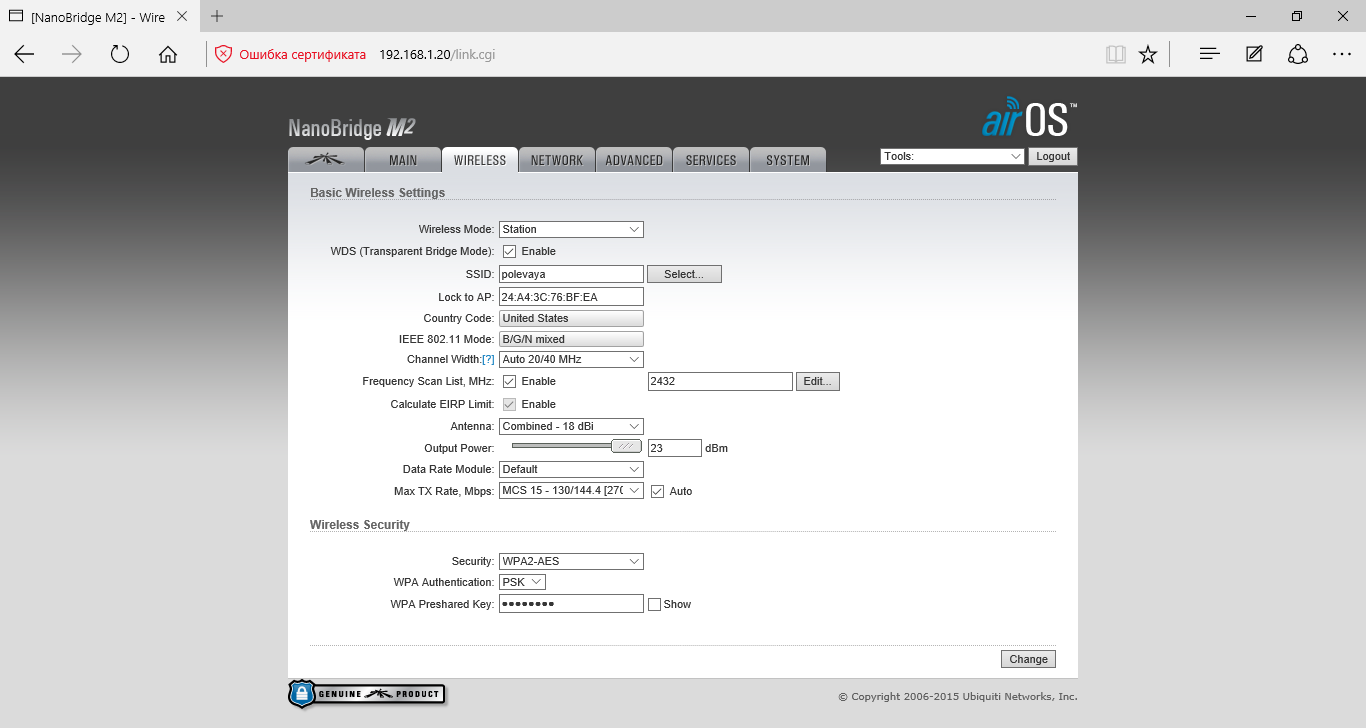Open the Max TX Rate dropdown
The height and width of the screenshot is (728, 1366).
(571, 491)
